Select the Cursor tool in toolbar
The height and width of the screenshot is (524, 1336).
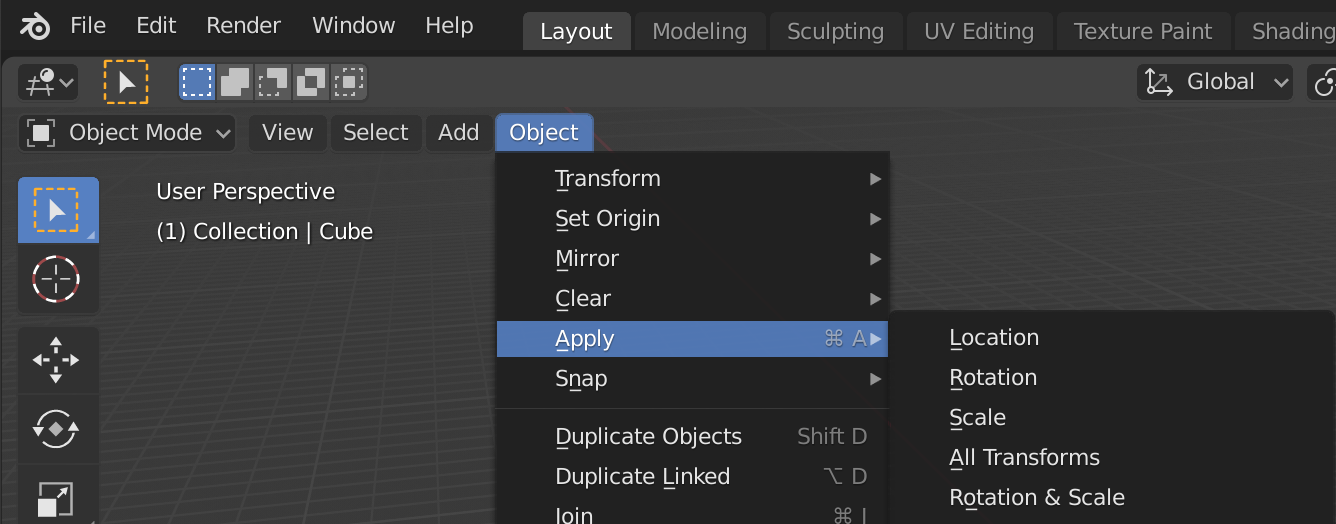pos(57,279)
